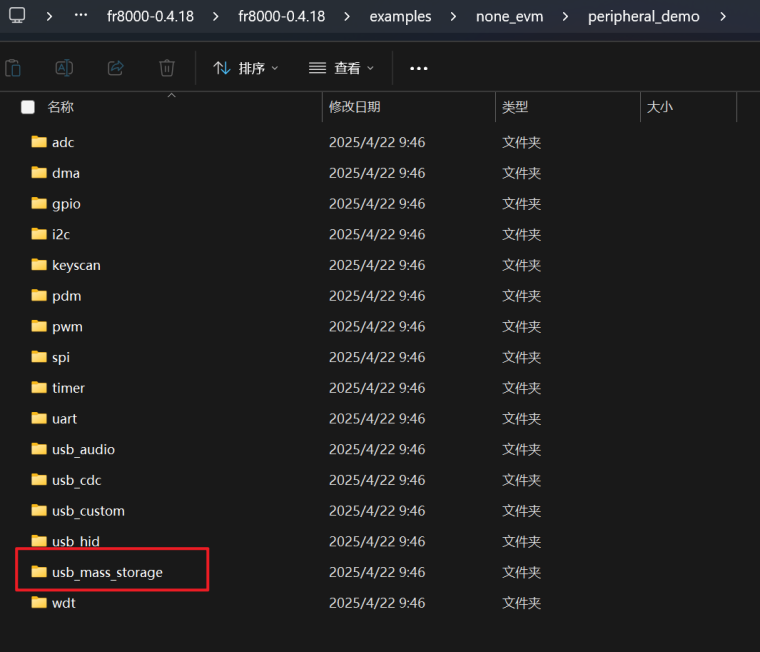Click the This PC monitor icon

click(x=18, y=16)
